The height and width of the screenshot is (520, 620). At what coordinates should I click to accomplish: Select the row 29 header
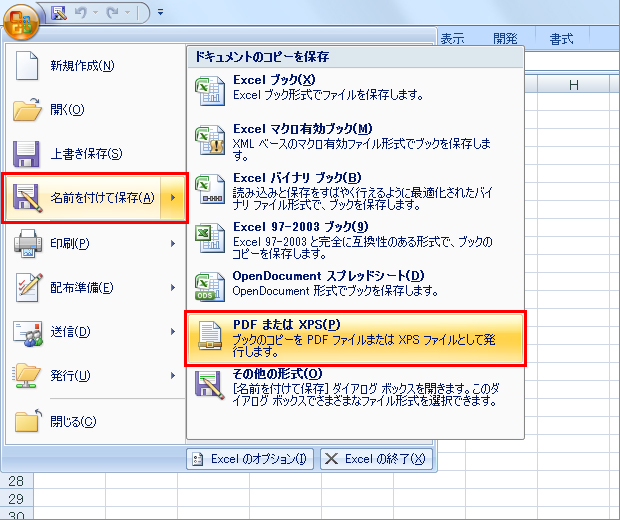[17, 499]
